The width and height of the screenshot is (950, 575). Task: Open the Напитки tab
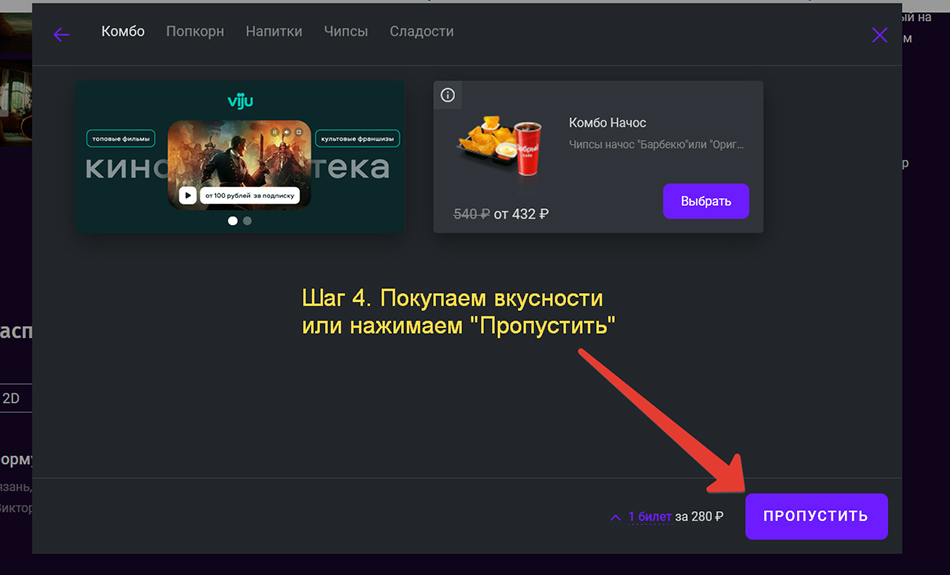274,32
